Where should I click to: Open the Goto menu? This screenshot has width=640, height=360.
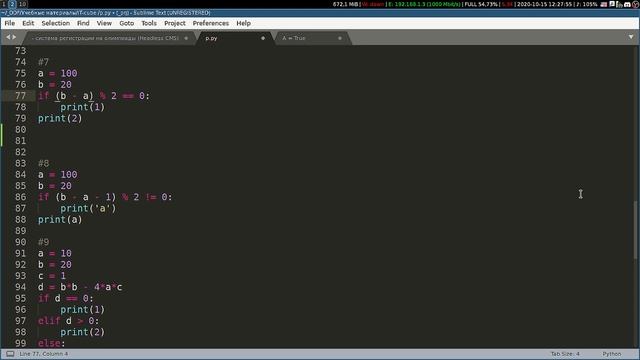point(127,23)
